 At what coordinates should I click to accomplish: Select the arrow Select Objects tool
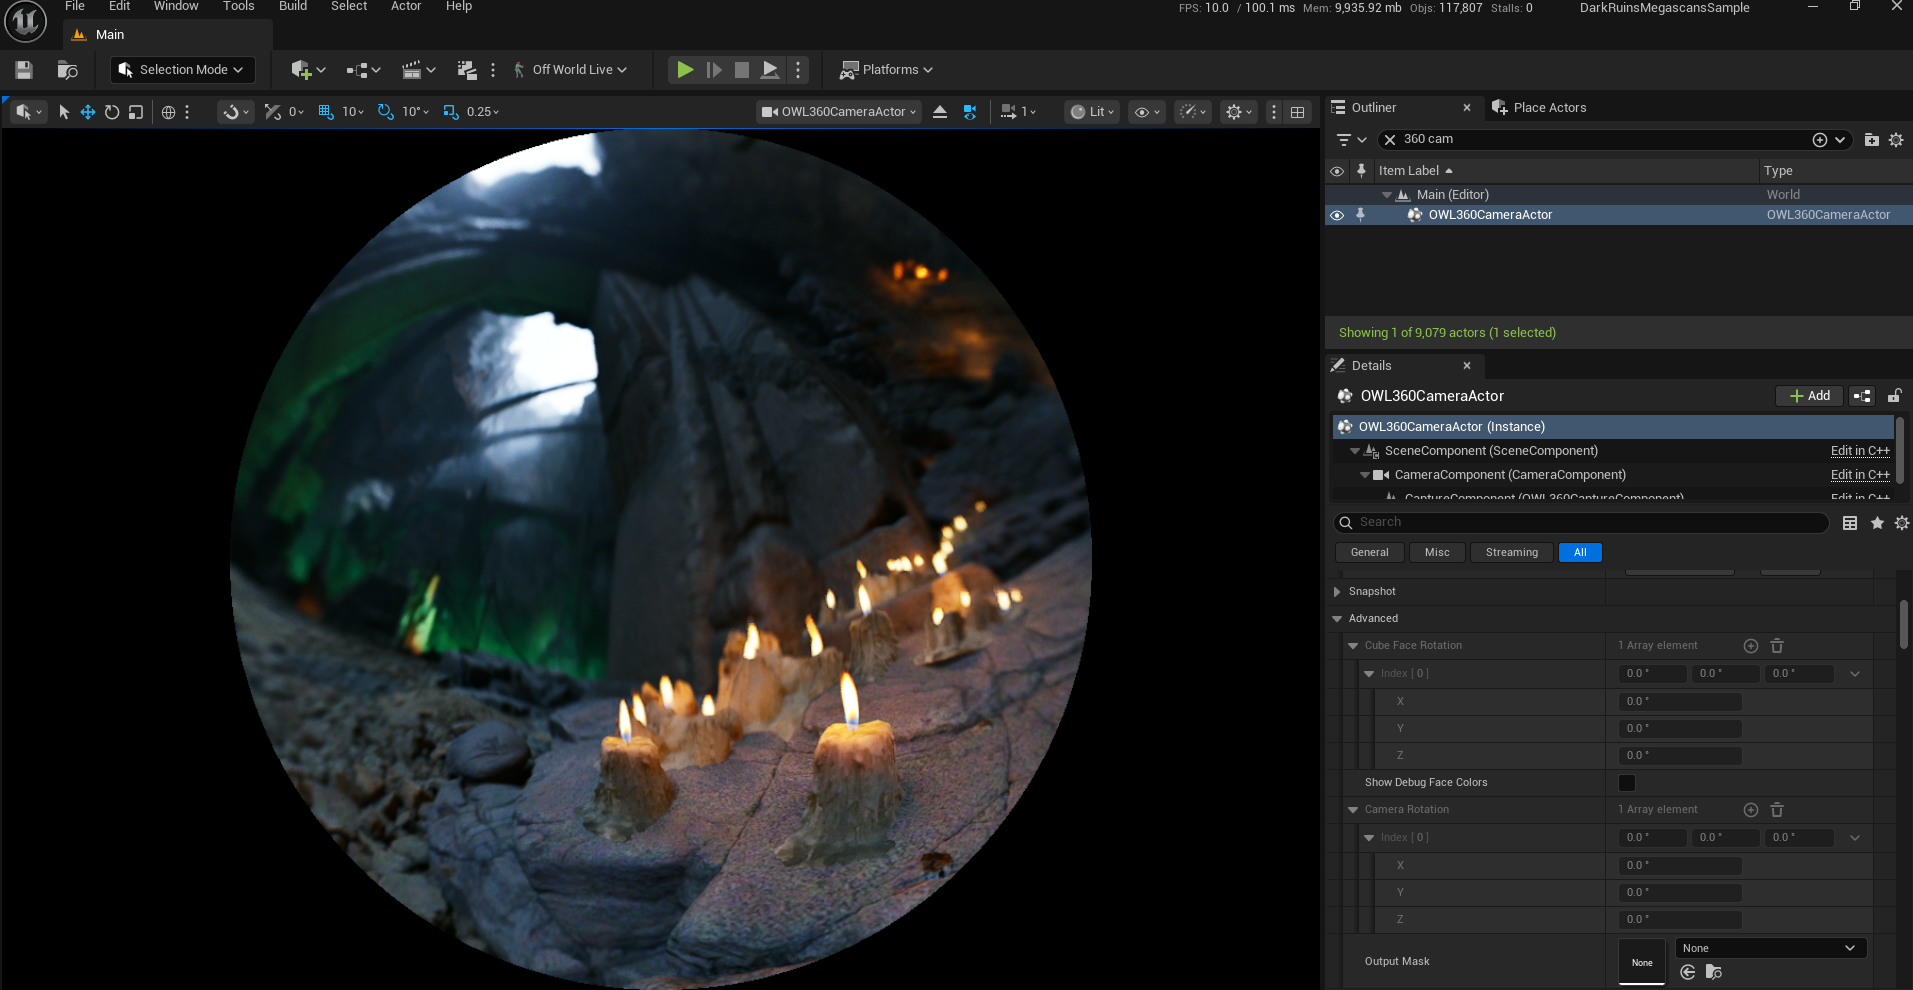[x=64, y=112]
